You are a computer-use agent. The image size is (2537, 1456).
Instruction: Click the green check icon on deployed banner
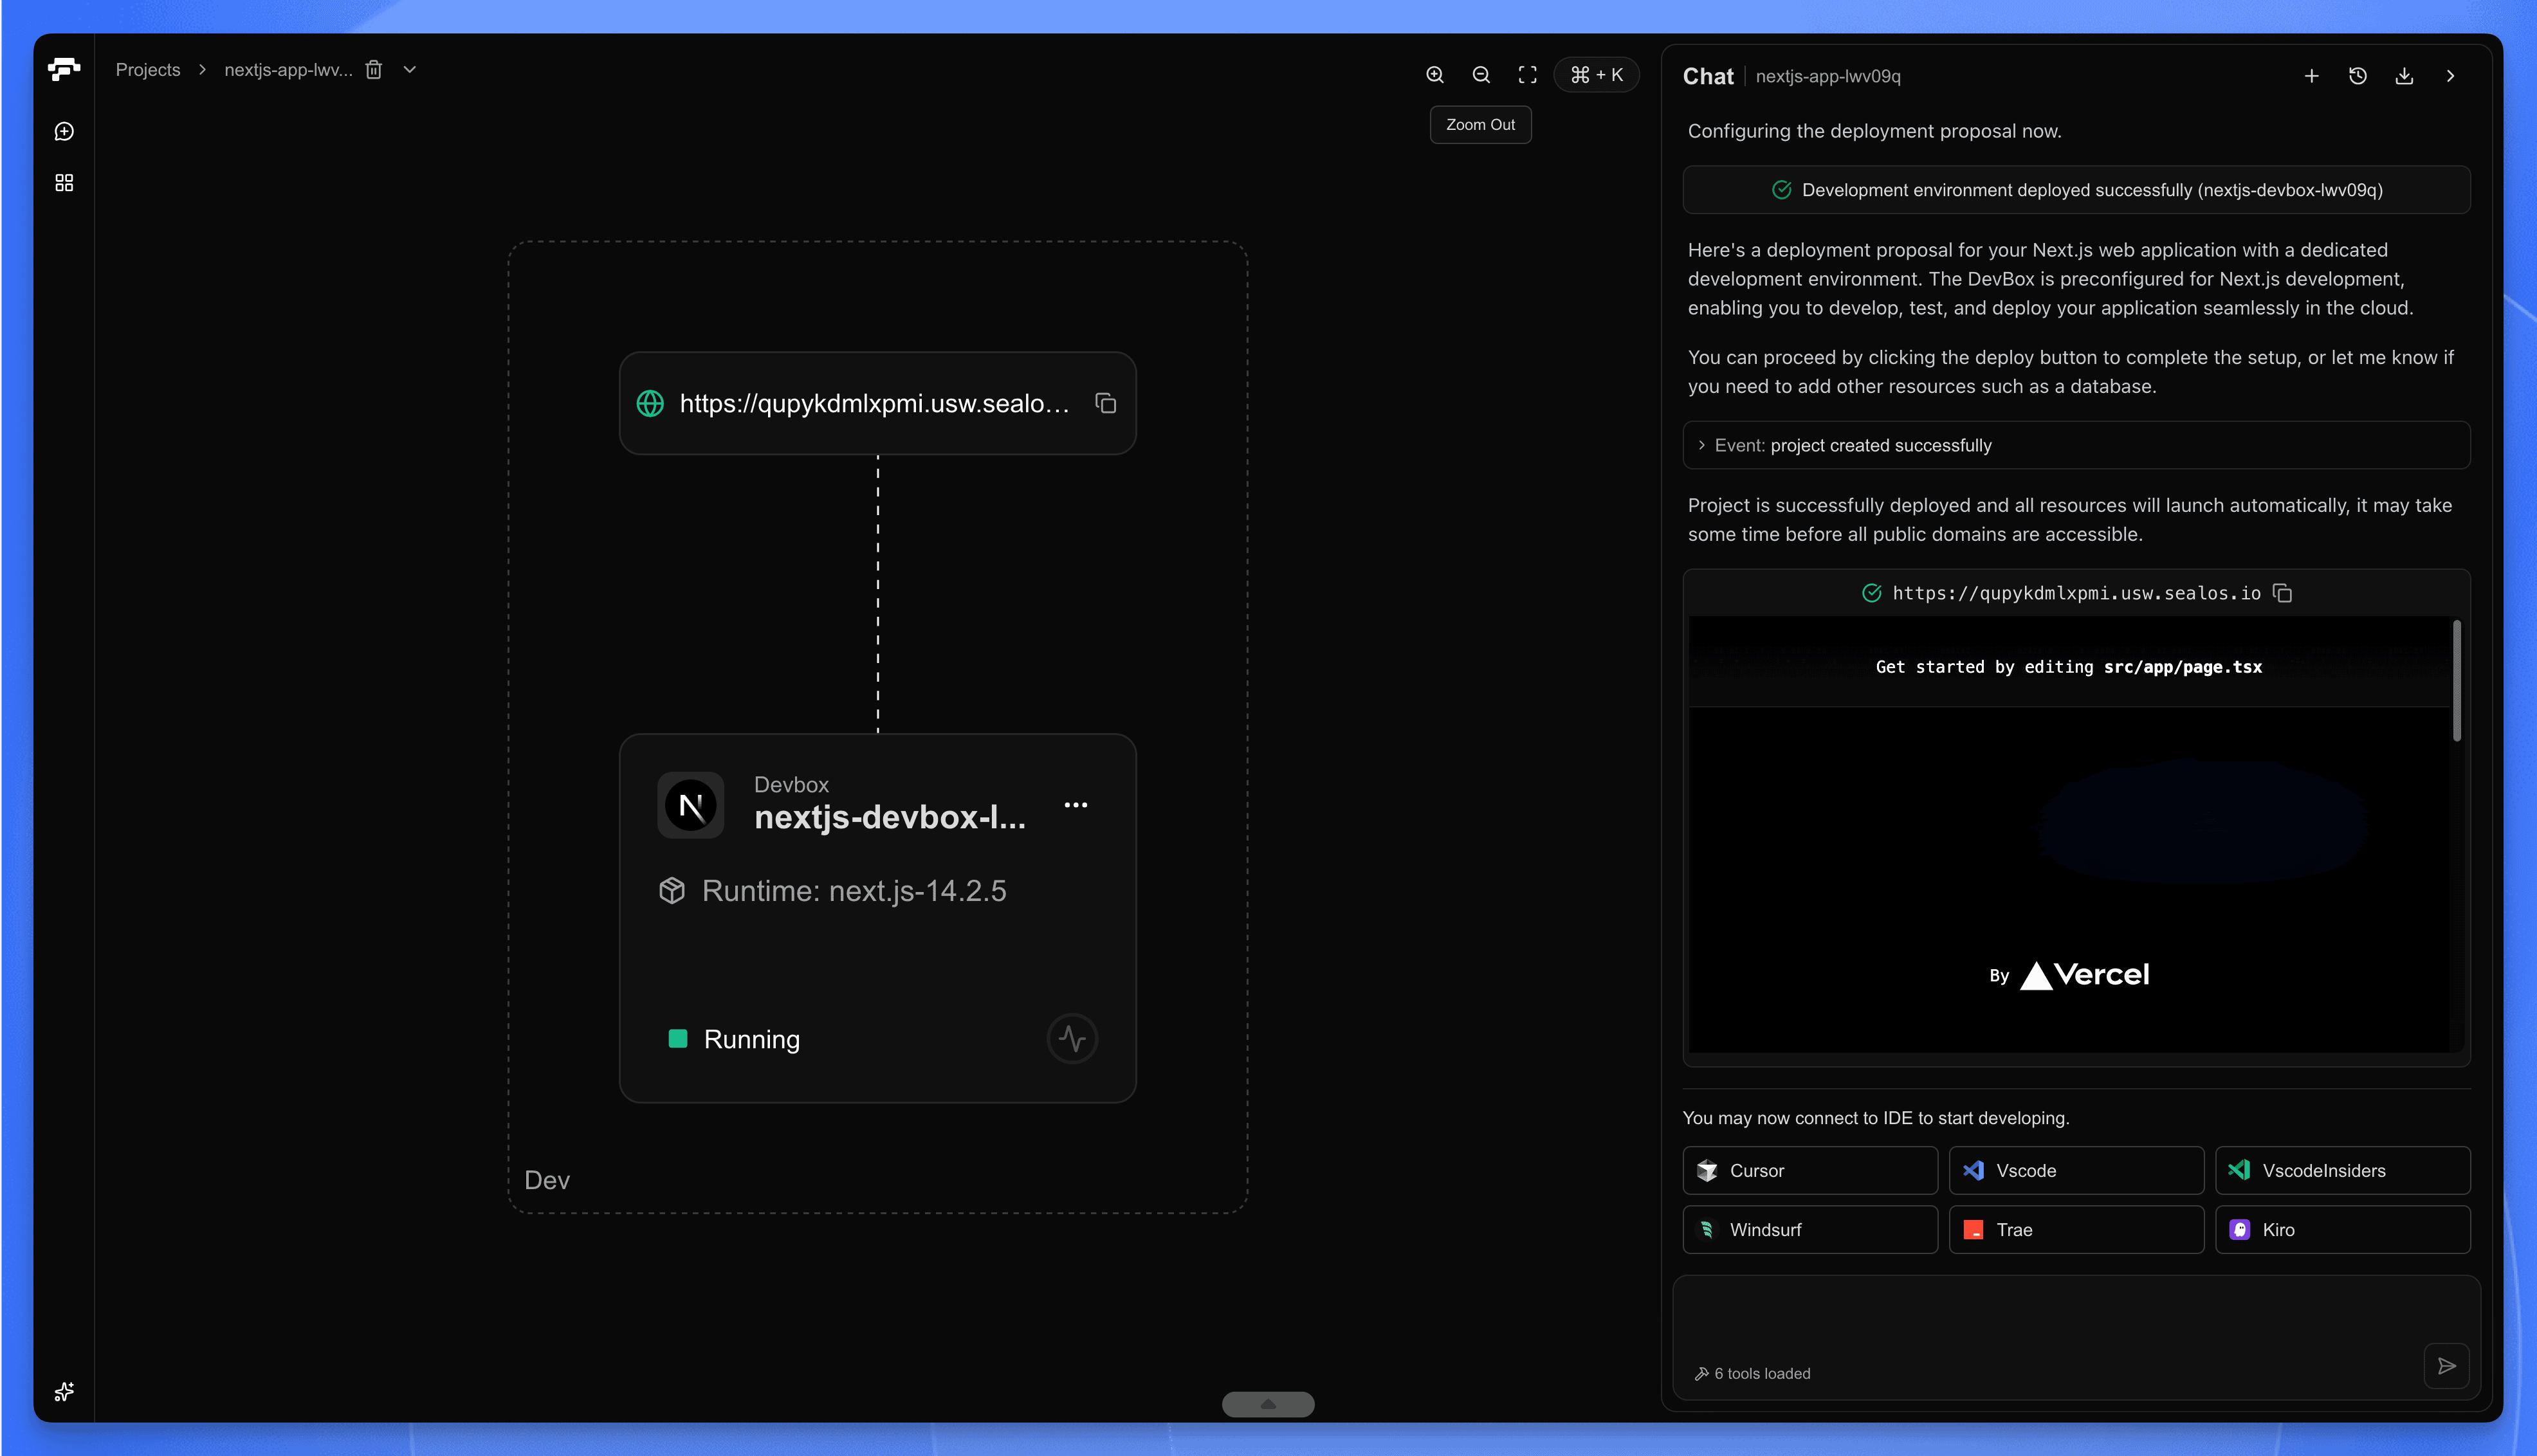point(1781,190)
